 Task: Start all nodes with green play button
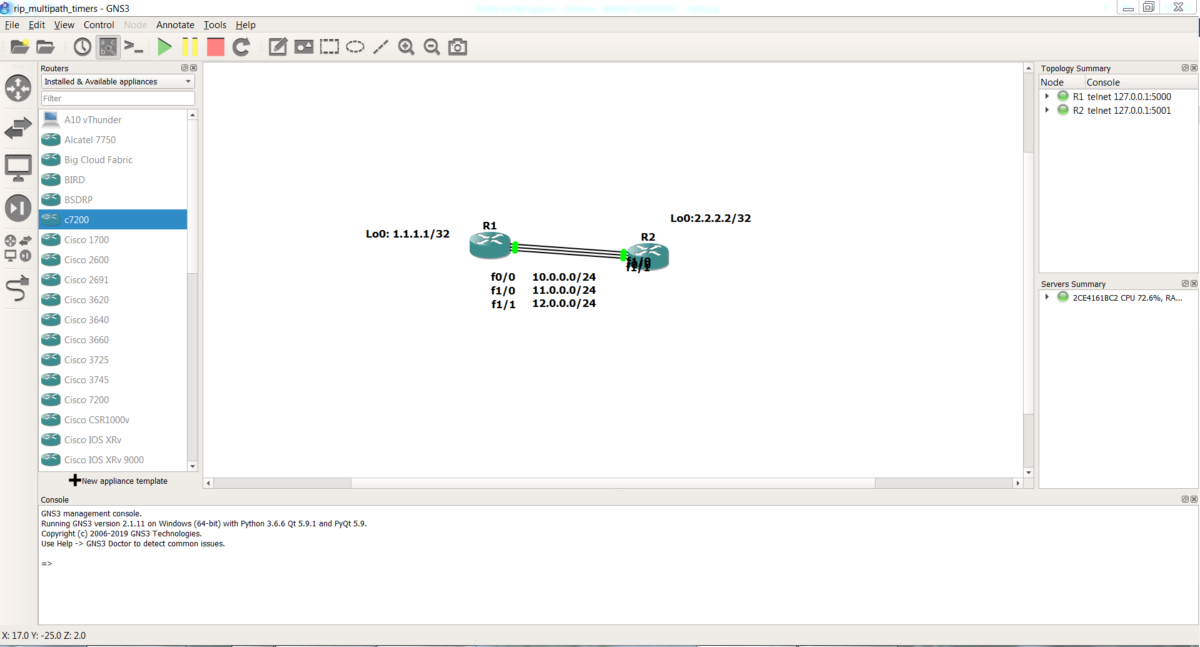click(165, 47)
